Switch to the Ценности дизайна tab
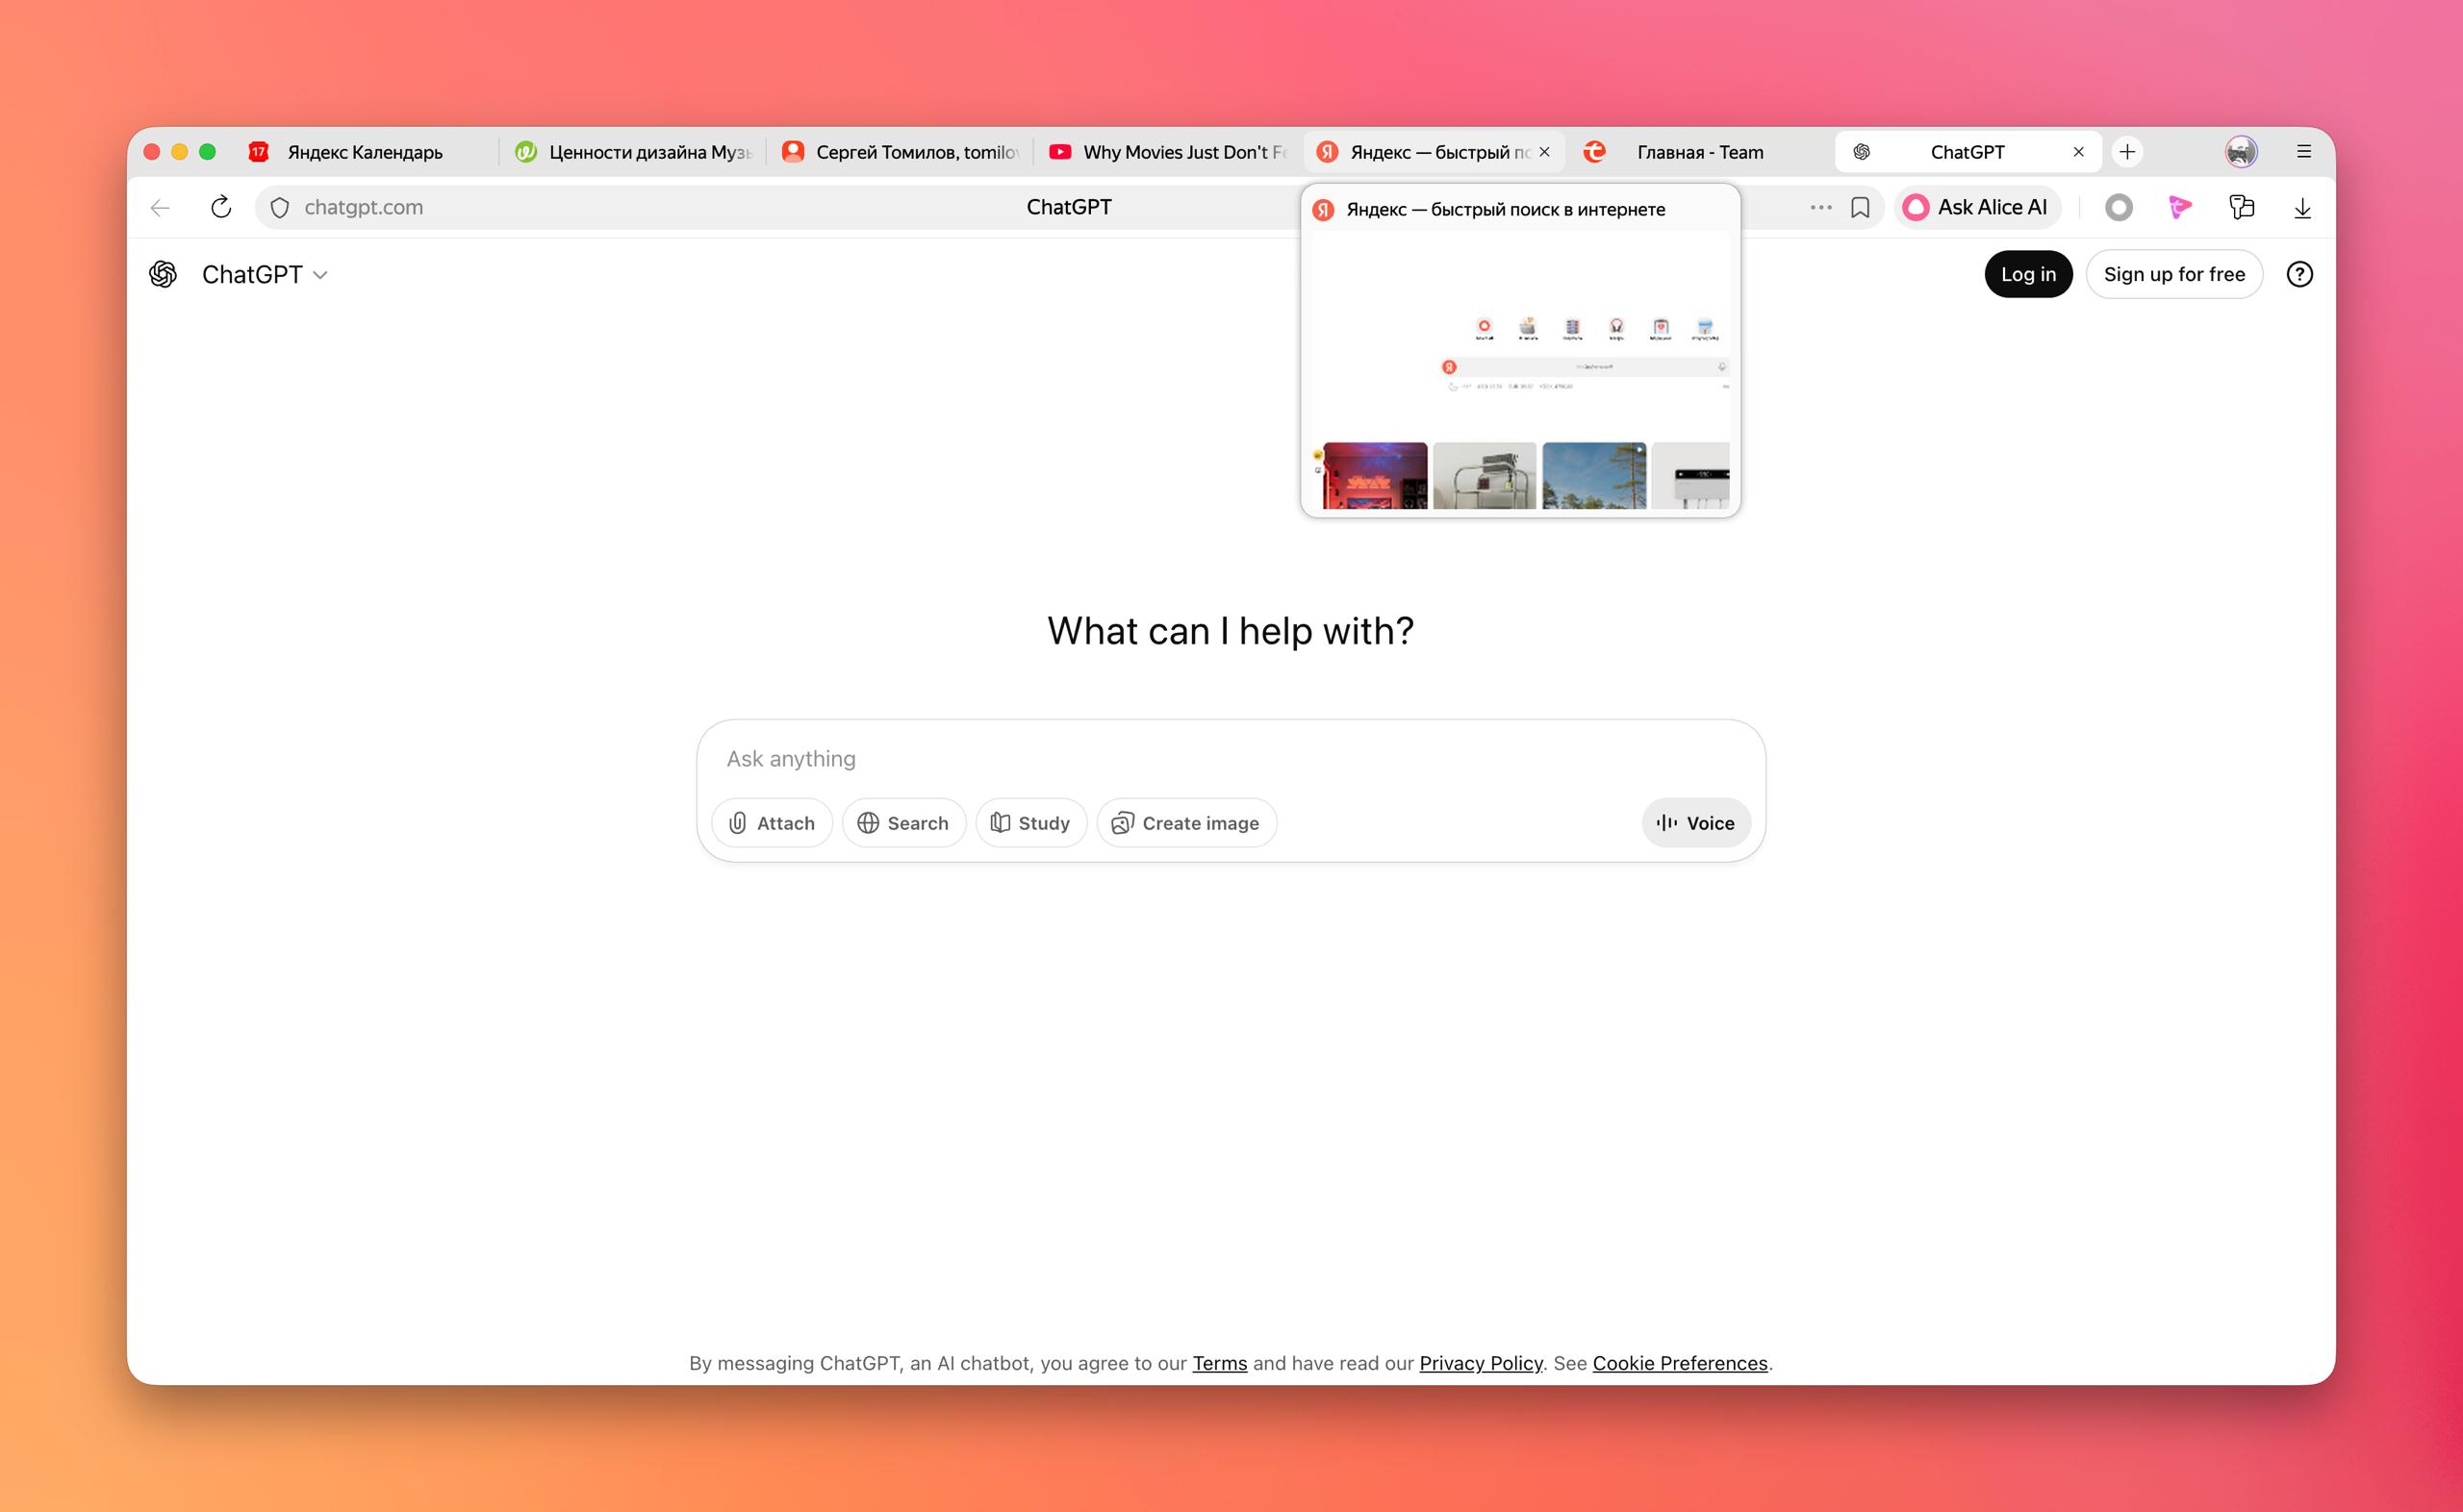Viewport: 2463px width, 1512px height. 632,152
